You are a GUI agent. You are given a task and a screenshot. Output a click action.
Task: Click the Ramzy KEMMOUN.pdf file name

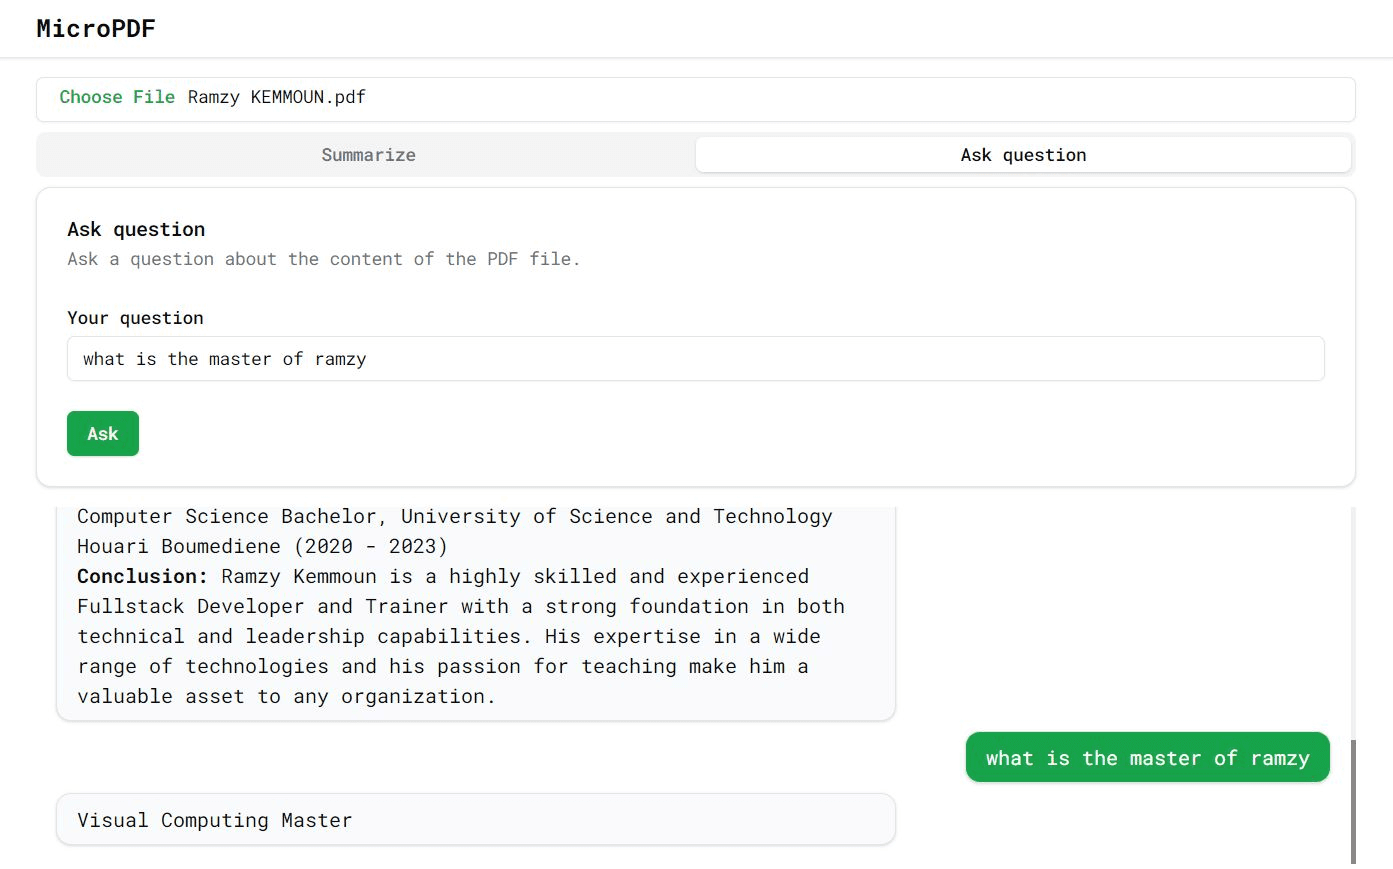(x=277, y=97)
